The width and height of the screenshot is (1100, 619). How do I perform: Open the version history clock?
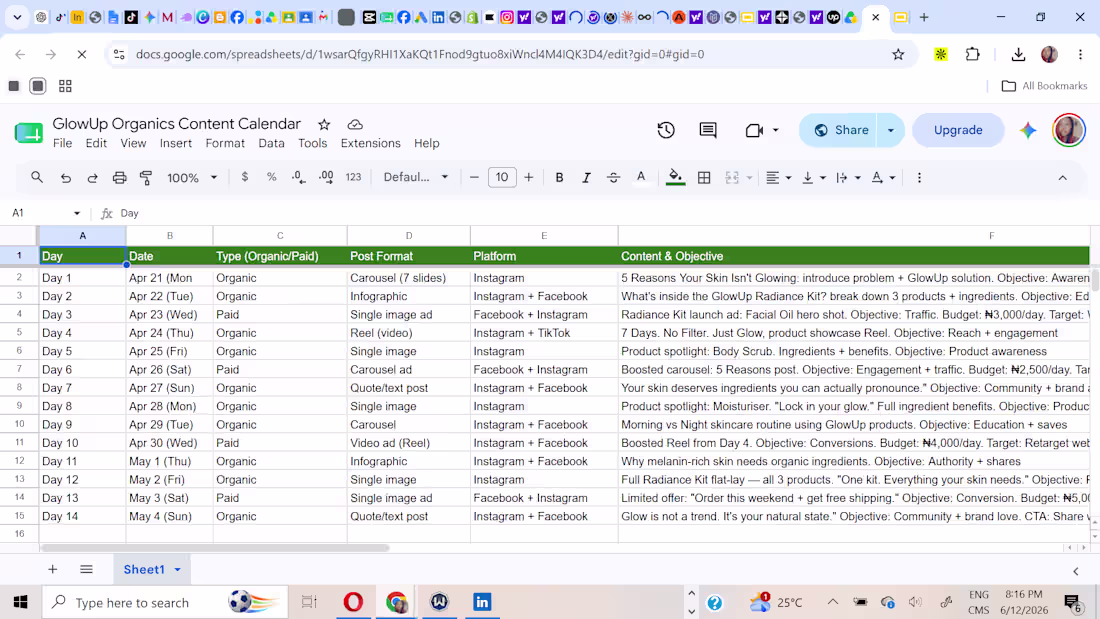tap(666, 130)
